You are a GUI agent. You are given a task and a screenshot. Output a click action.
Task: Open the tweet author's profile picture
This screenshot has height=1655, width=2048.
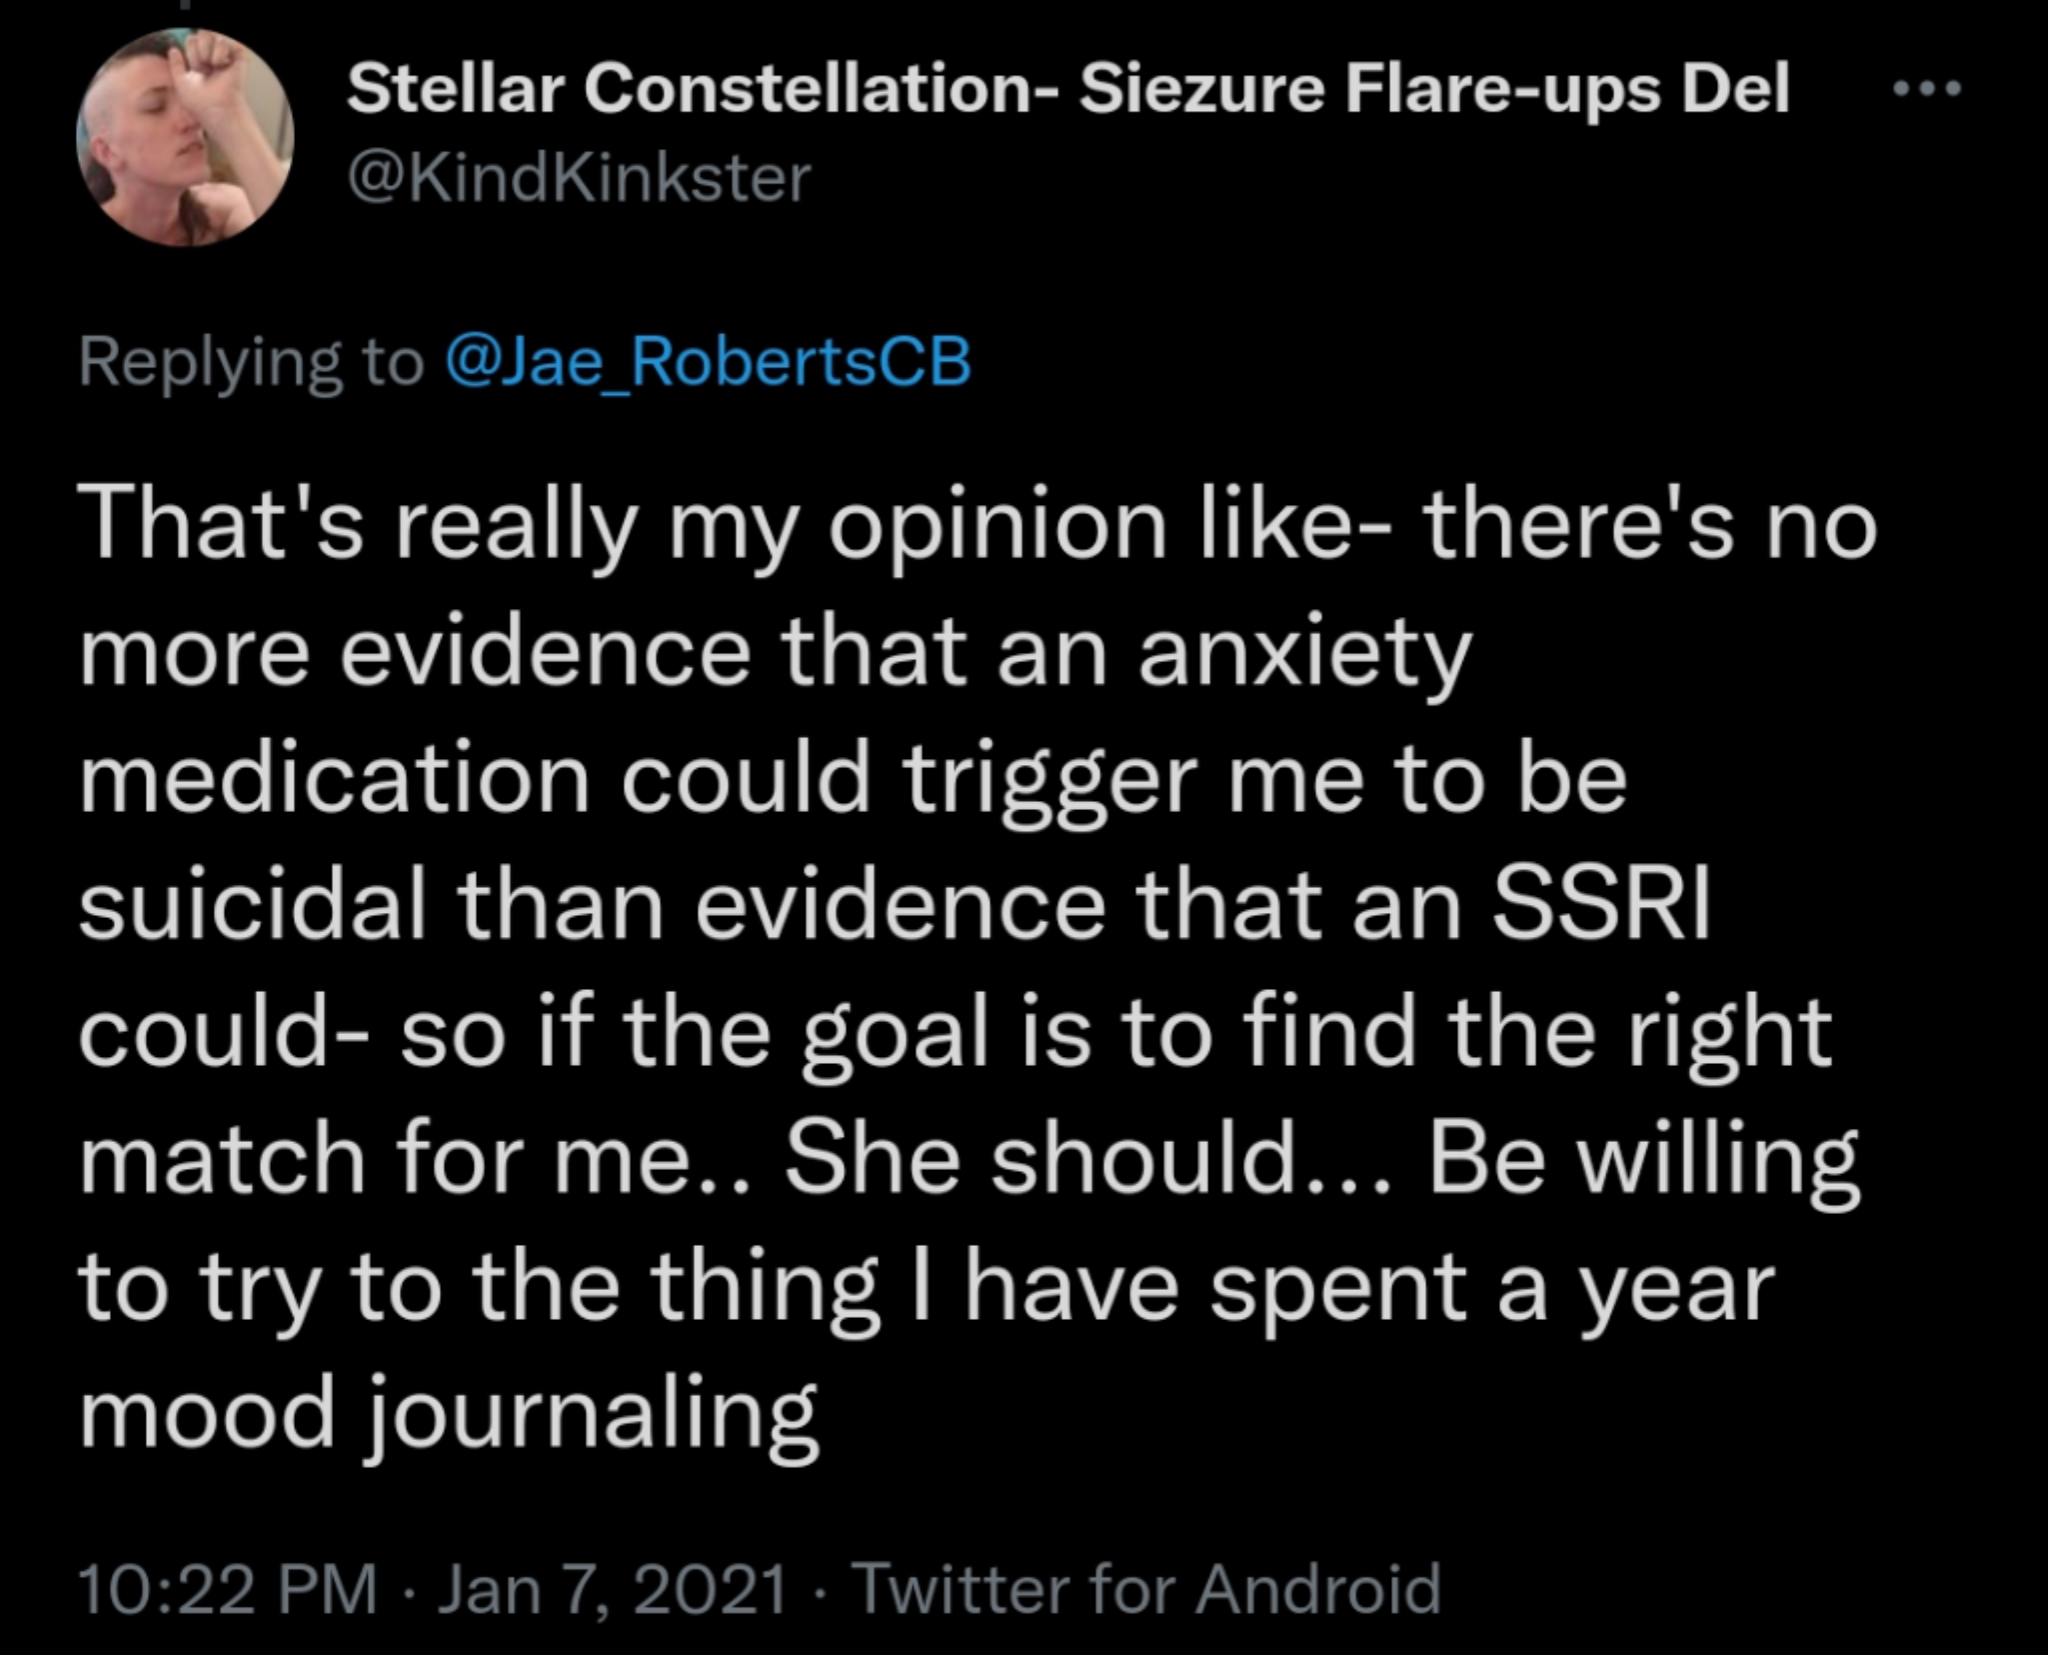coord(185,137)
